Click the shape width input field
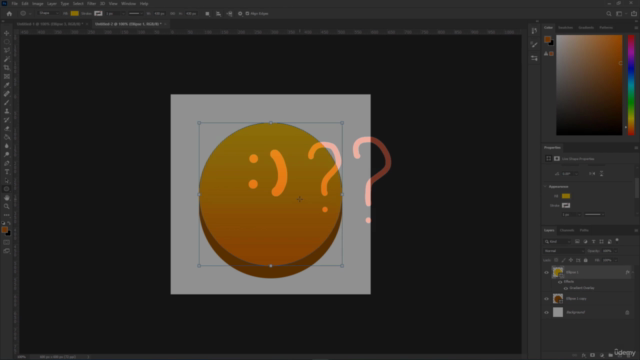 [x=159, y=13]
